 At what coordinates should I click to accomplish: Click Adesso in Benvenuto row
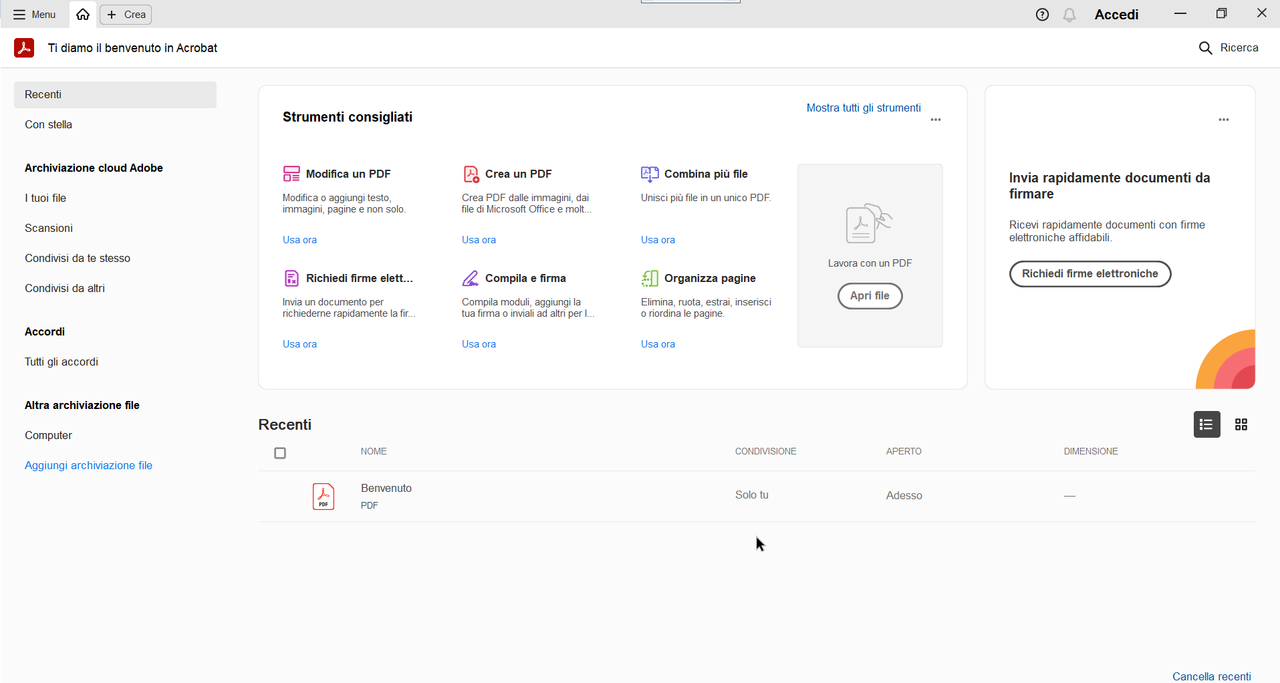click(904, 496)
